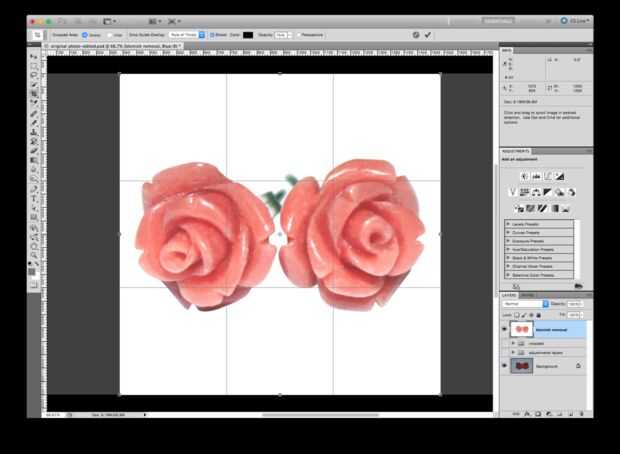Select the Move tool at top of toolbox
This screenshot has height=454, width=620.
click(x=34, y=57)
